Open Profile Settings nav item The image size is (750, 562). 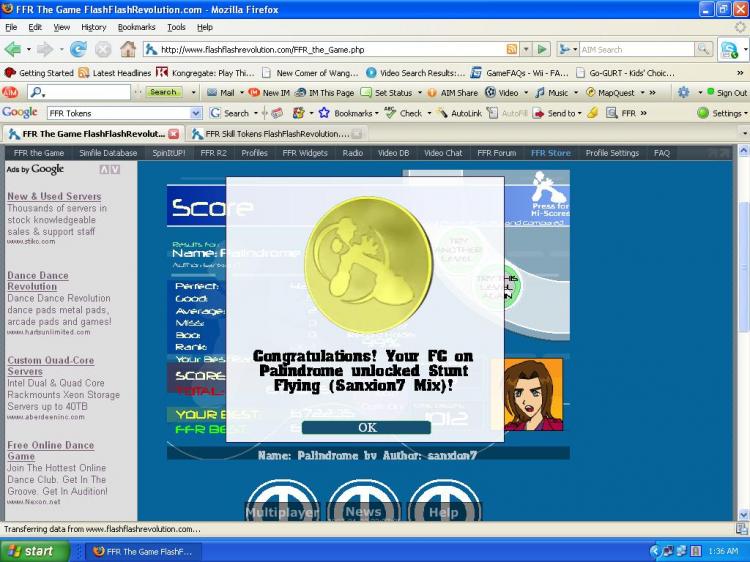pyautogui.click(x=612, y=153)
